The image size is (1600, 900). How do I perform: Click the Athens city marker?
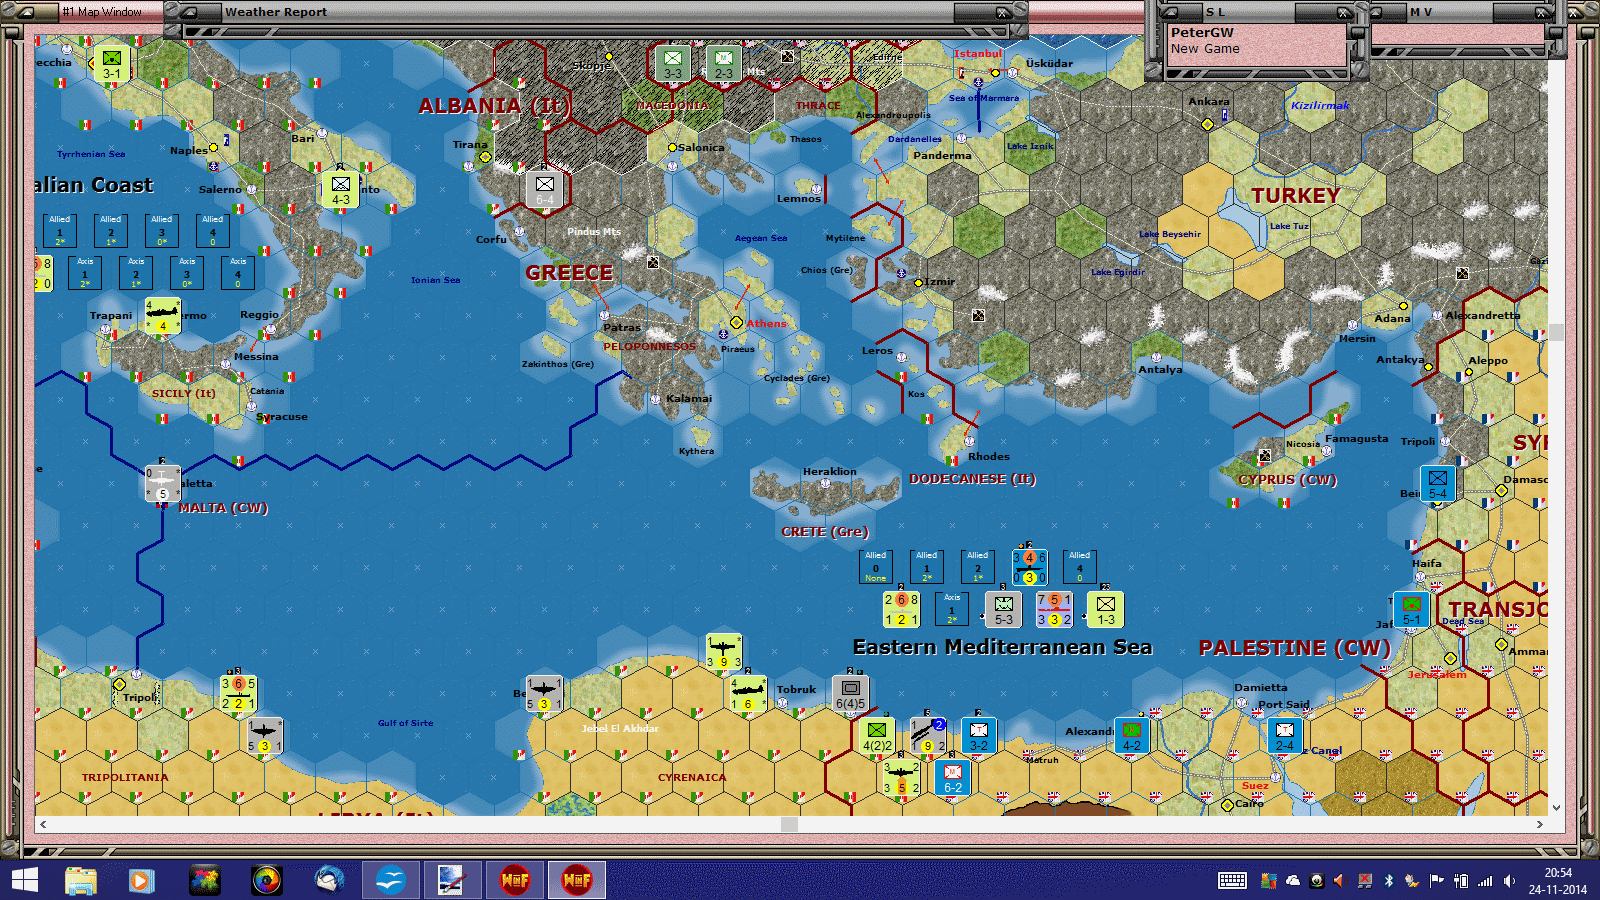(736, 322)
